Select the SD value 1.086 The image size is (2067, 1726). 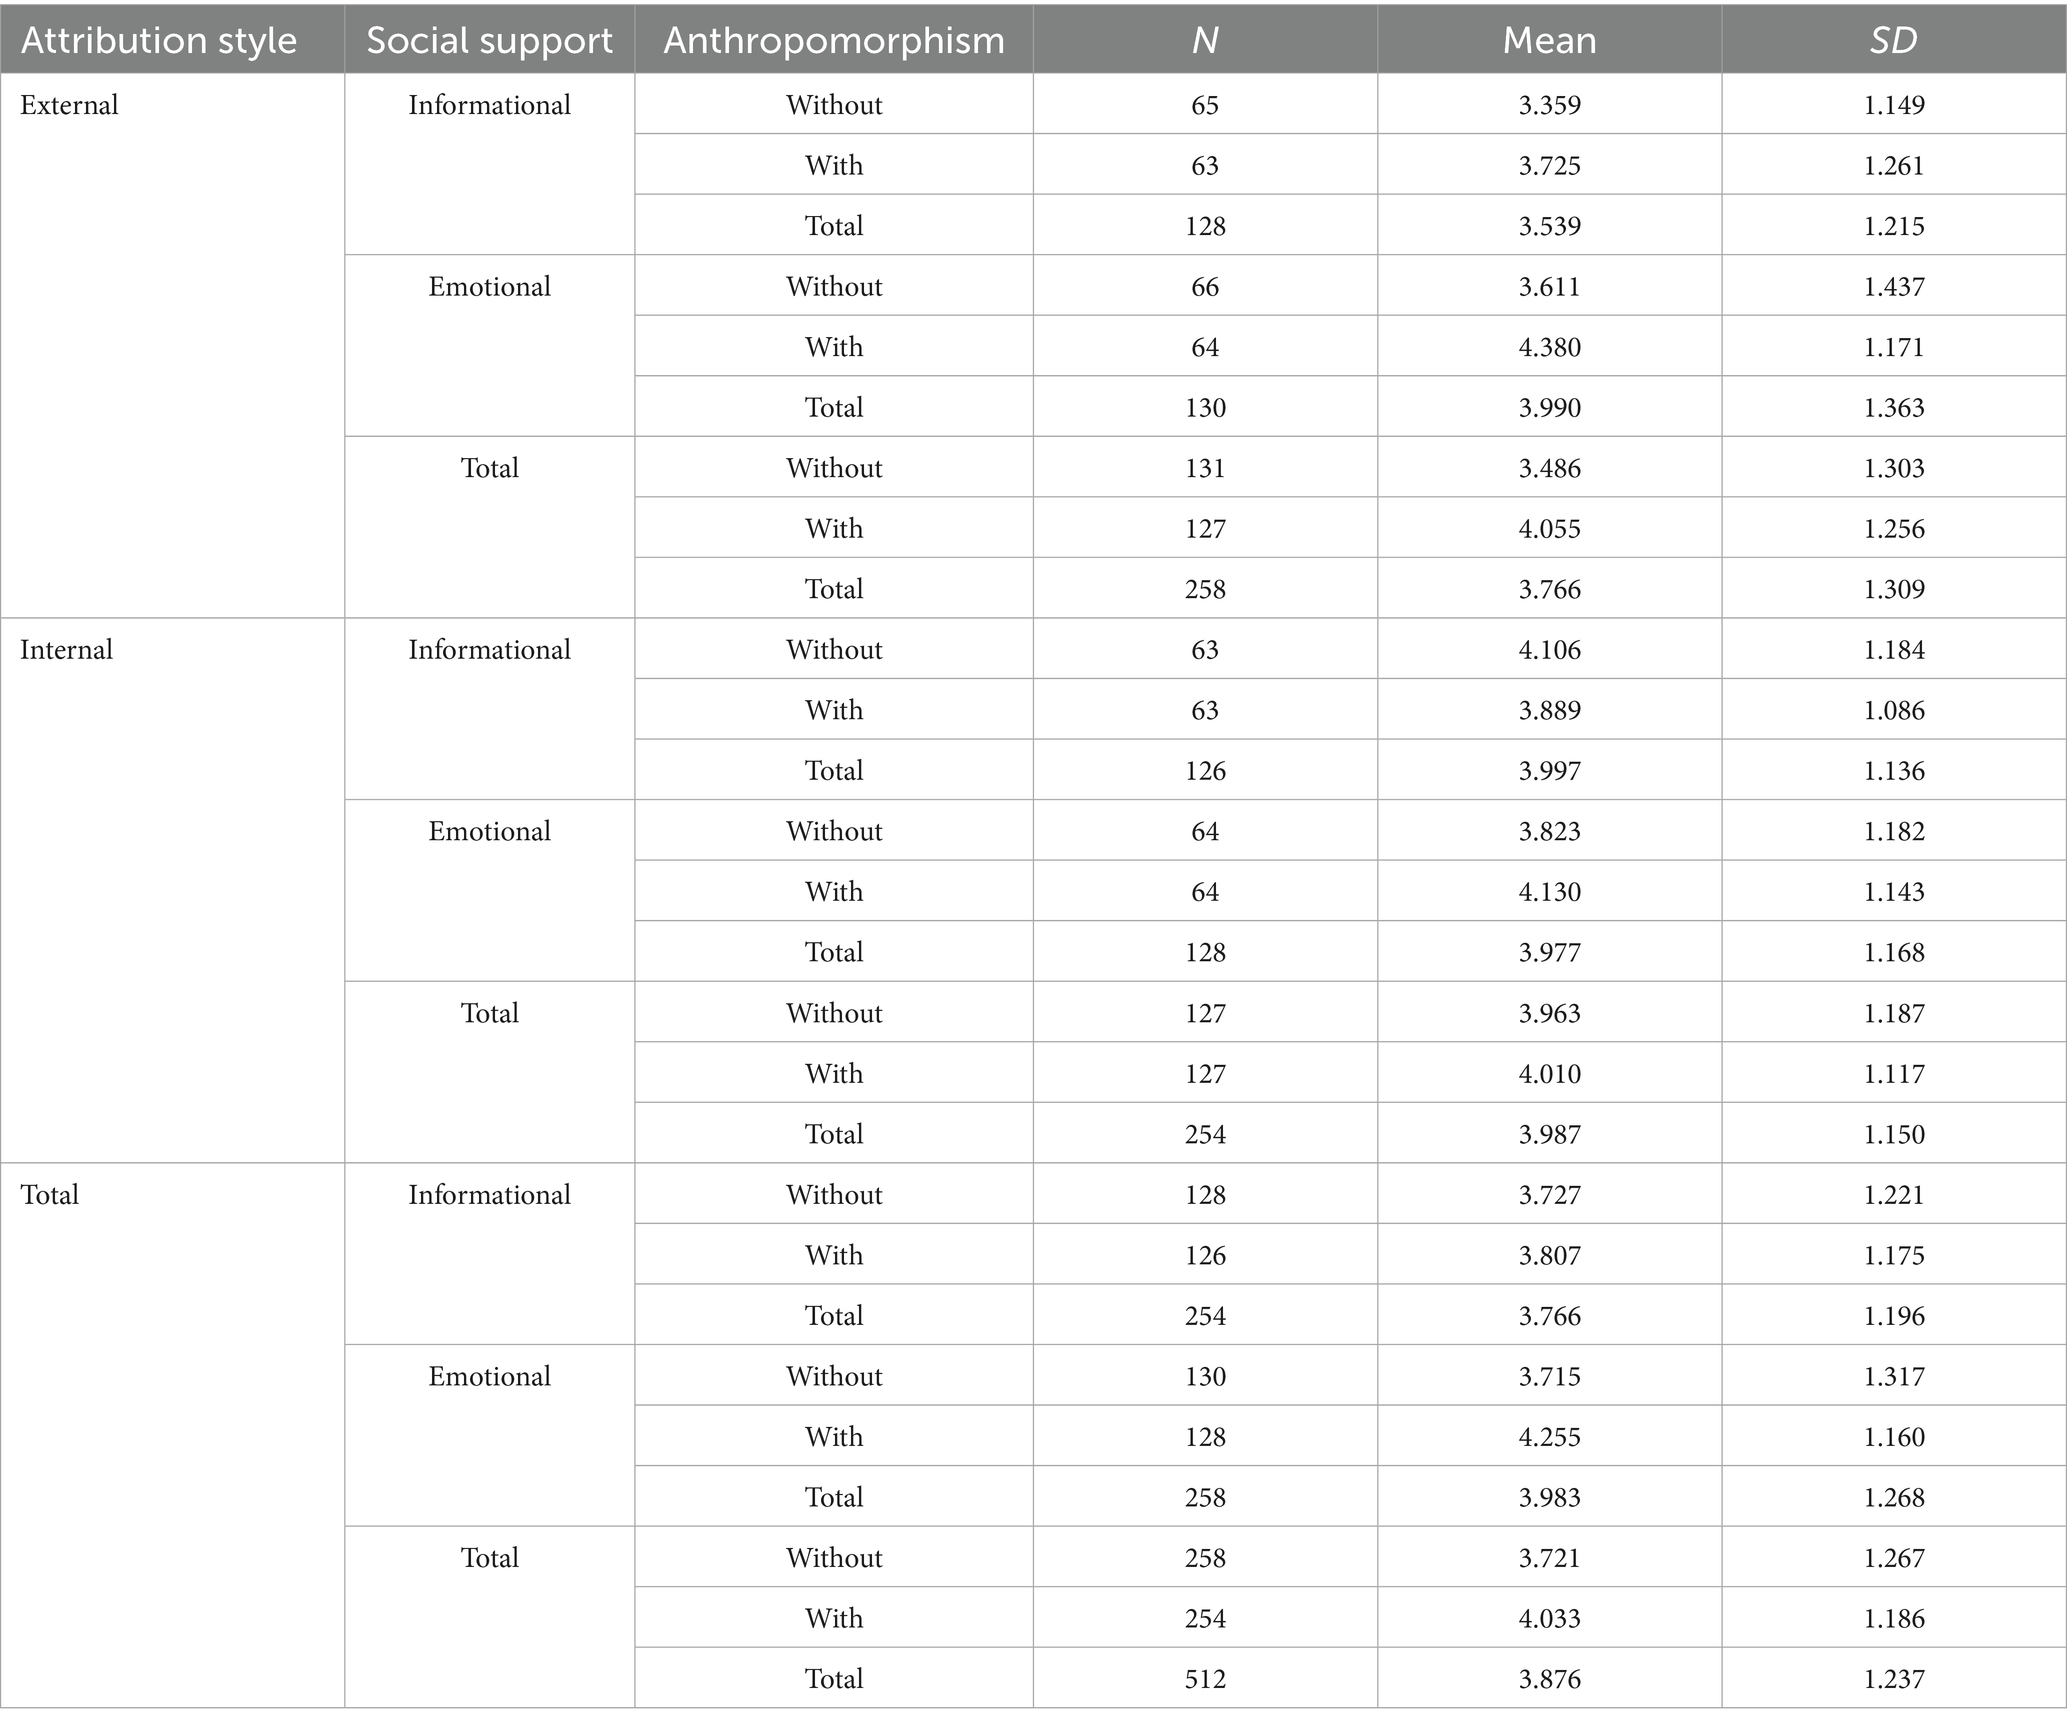(1893, 710)
